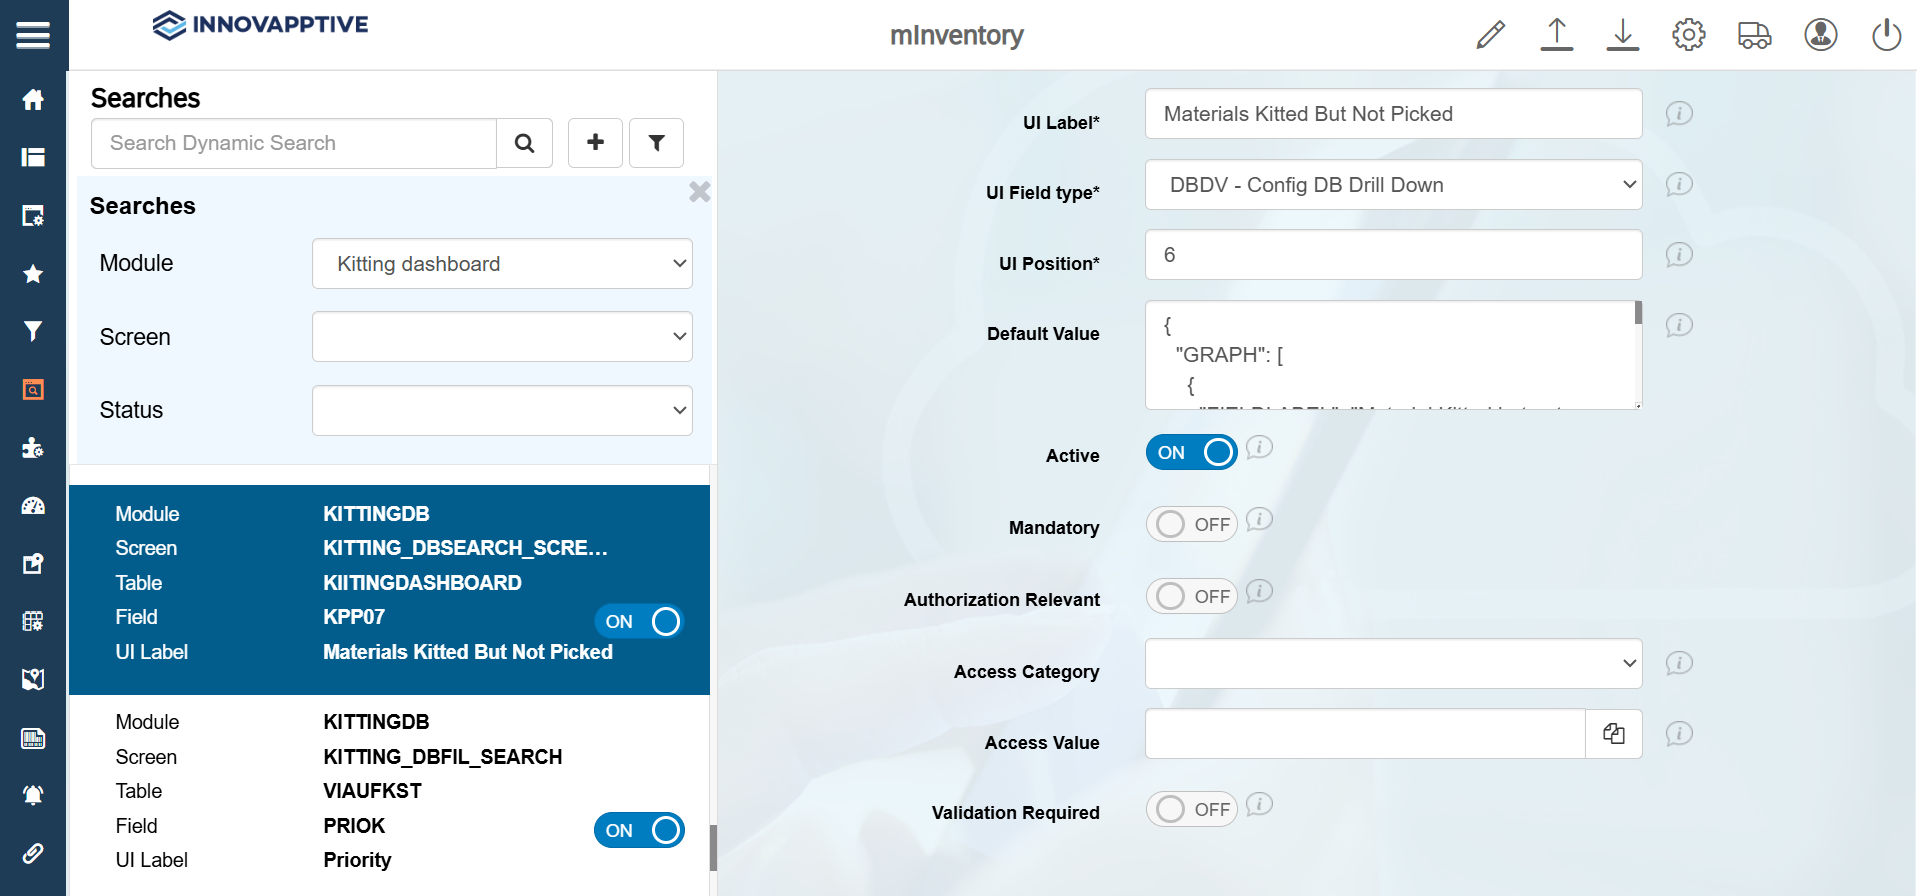Toggle the Active switch off
Viewport: 1917px width, 896px height.
click(1191, 452)
